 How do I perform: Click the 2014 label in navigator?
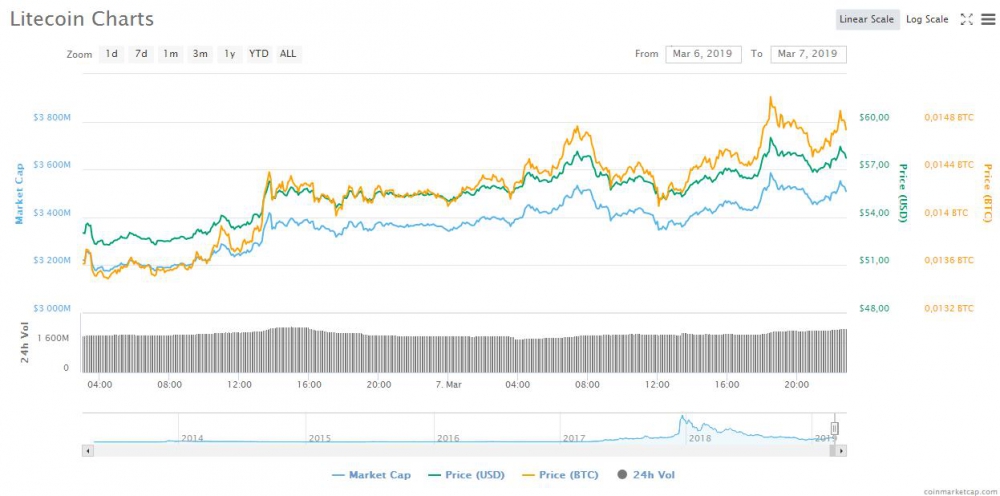click(x=192, y=439)
